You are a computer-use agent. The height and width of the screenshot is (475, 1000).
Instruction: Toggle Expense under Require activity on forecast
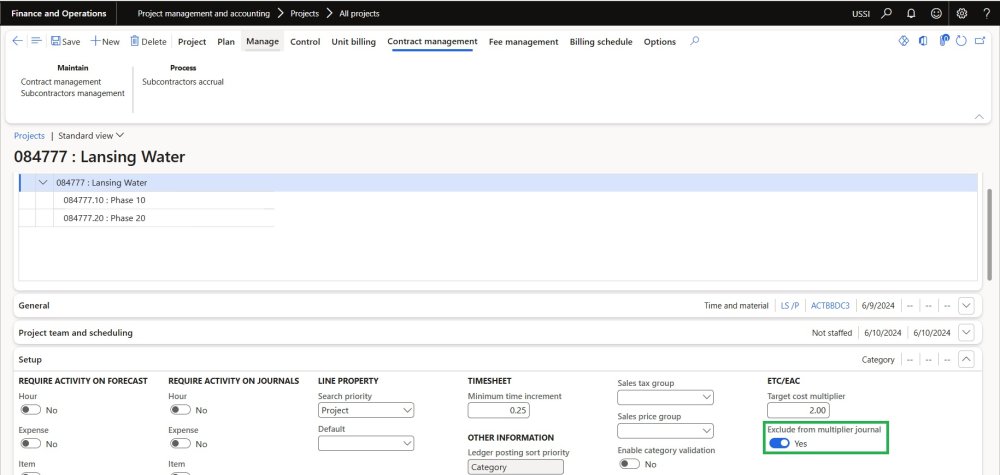point(31,444)
